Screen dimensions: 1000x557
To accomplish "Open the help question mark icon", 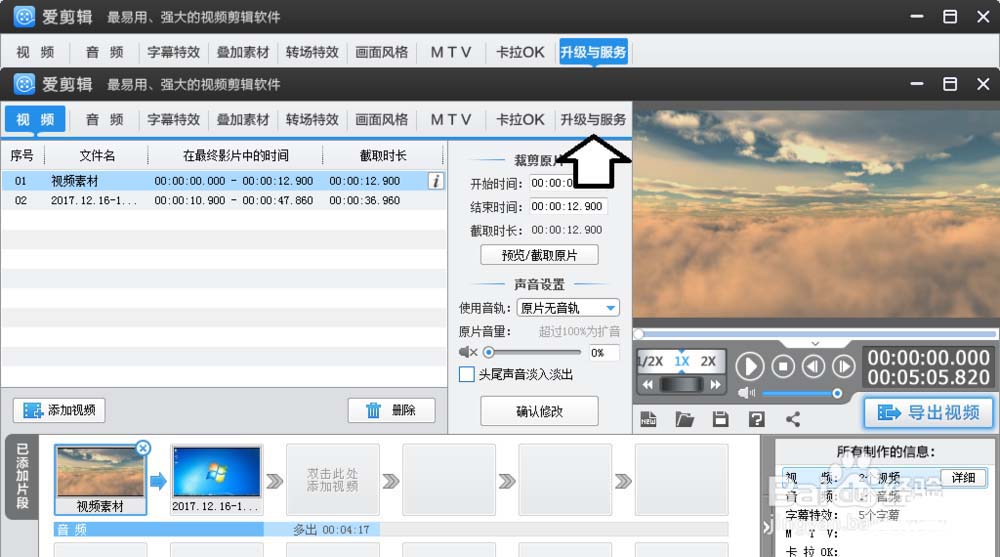I will (x=756, y=419).
